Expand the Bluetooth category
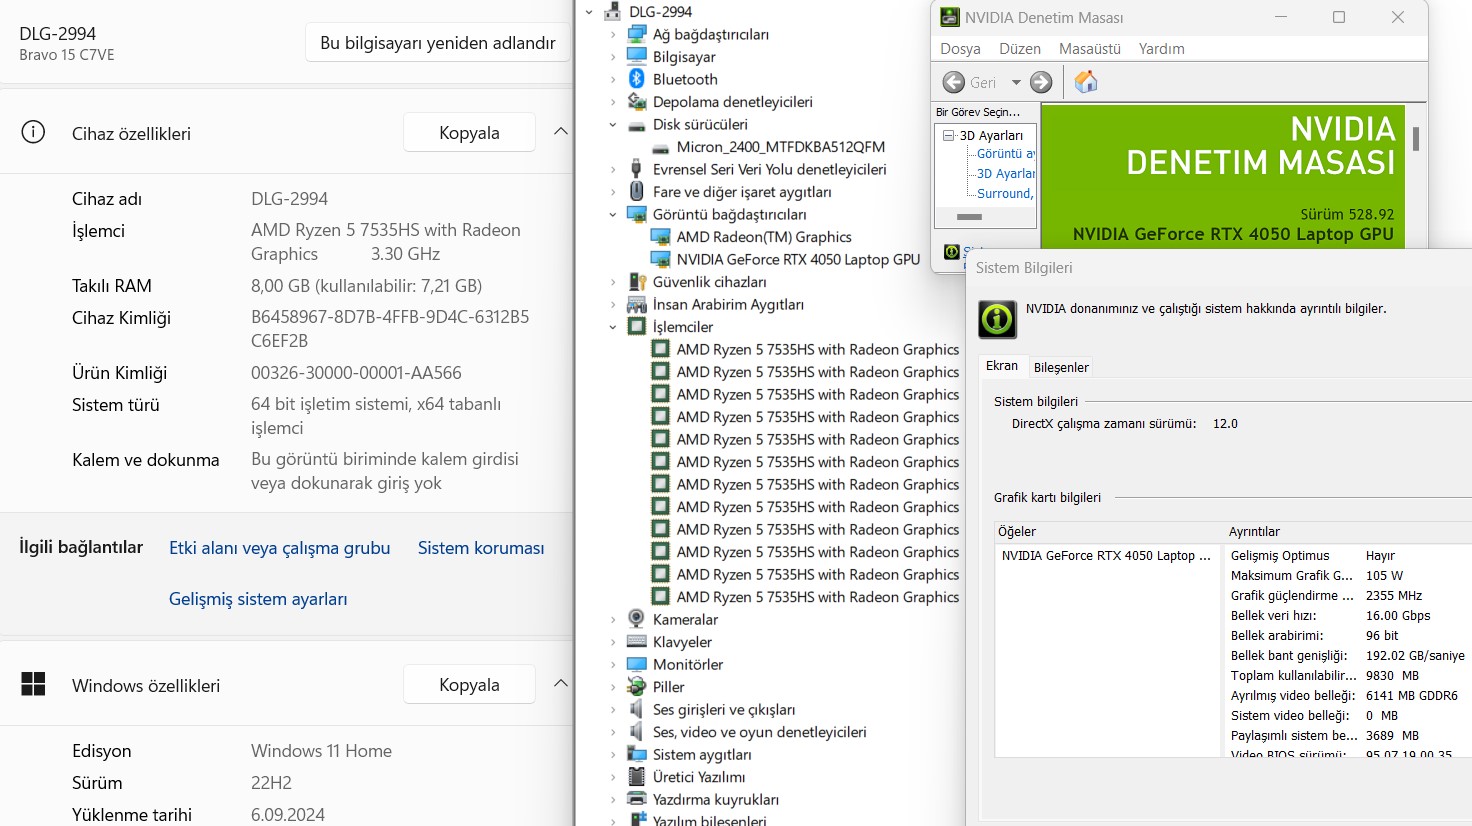The width and height of the screenshot is (1472, 826). click(x=613, y=79)
